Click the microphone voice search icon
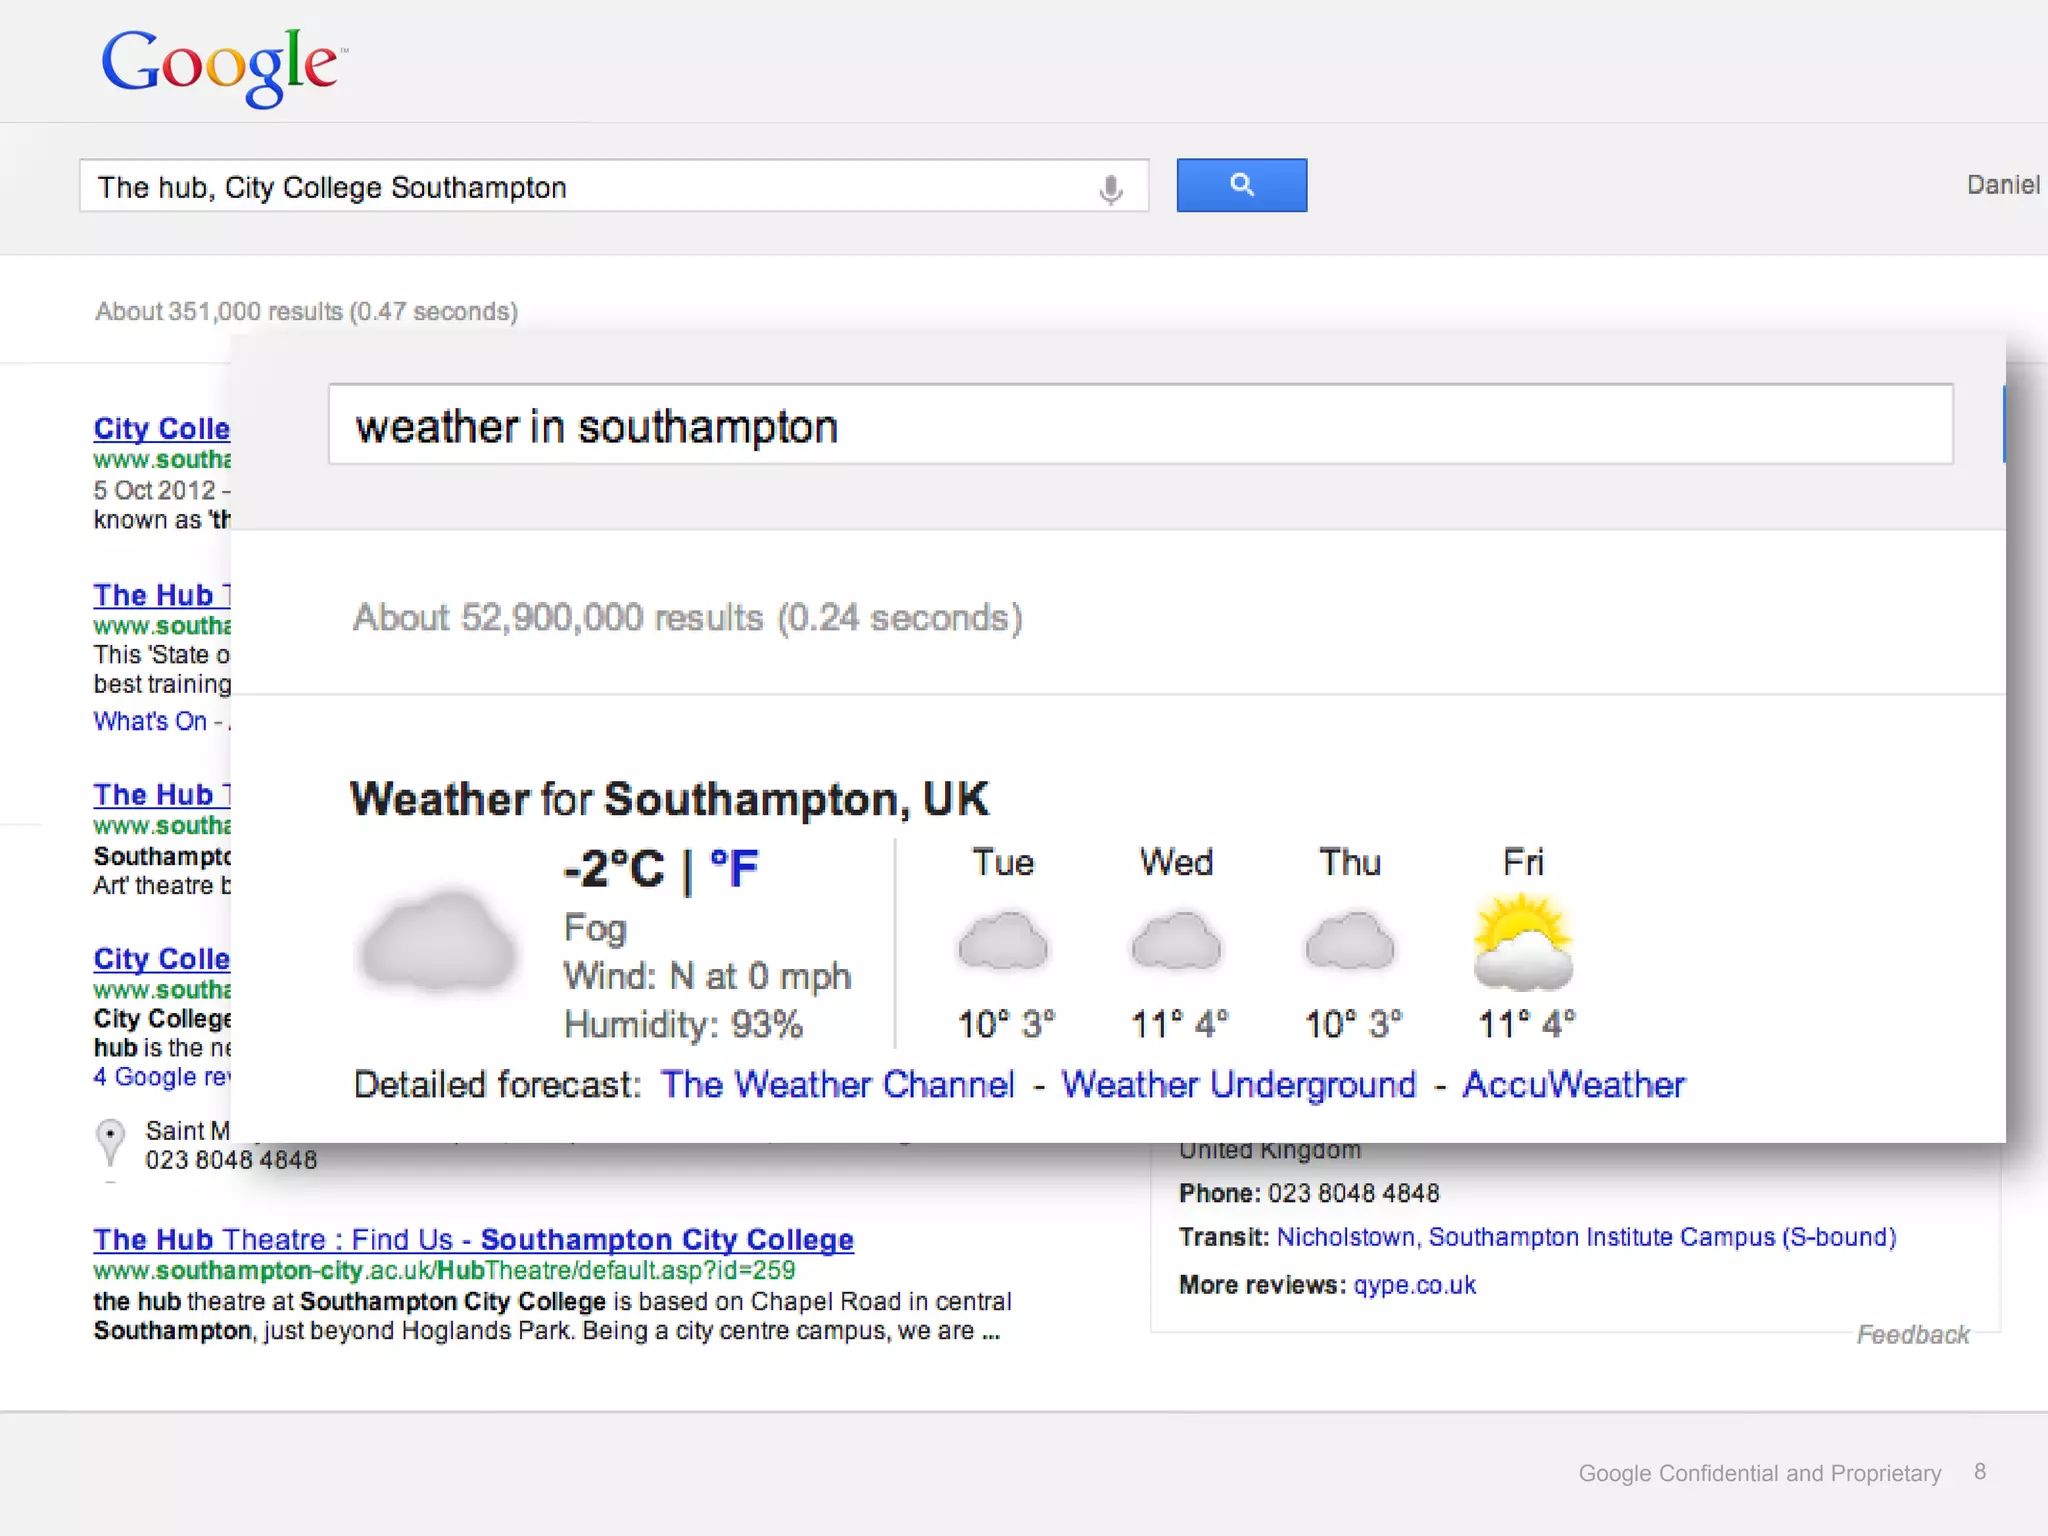2048x1536 pixels. (1110, 188)
